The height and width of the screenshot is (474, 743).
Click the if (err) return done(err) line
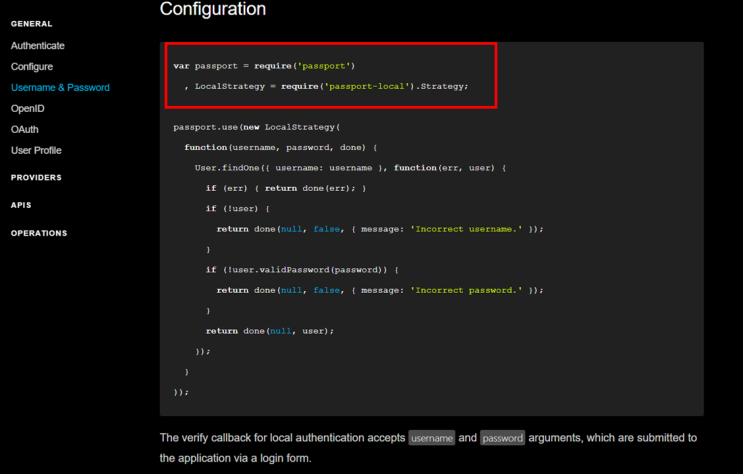pos(286,188)
